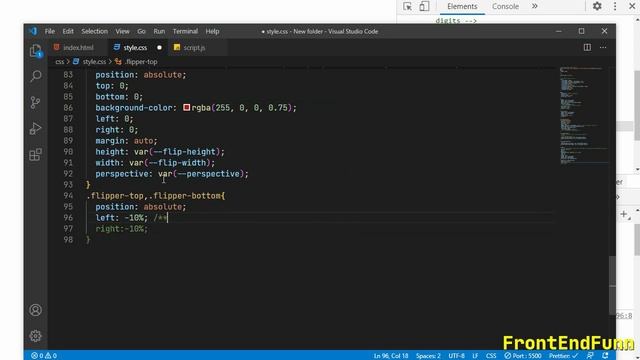This screenshot has height=360, width=640.
Task: Click the Port: 5500 Live Server status
Action: (523, 356)
